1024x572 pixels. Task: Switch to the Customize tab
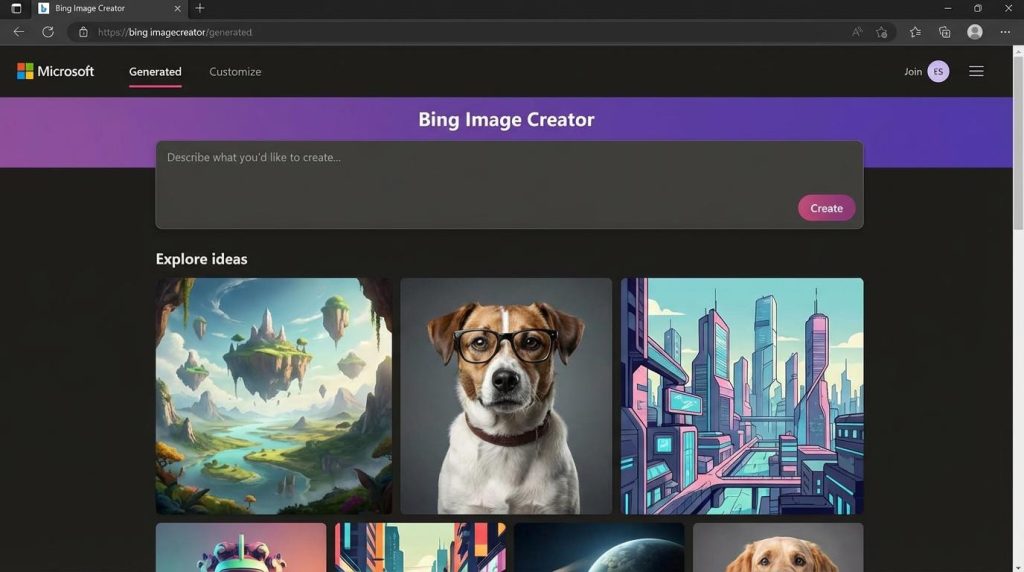pyautogui.click(x=235, y=72)
